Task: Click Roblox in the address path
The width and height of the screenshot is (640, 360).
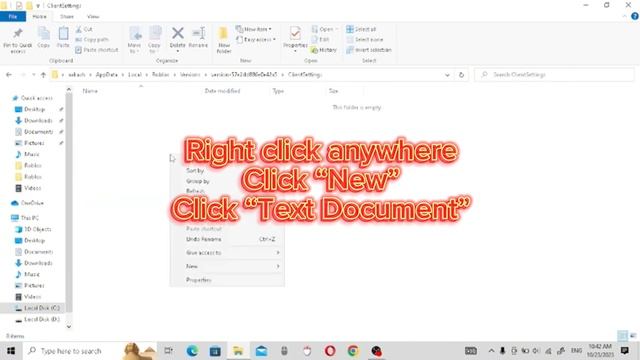Action: click(160, 75)
